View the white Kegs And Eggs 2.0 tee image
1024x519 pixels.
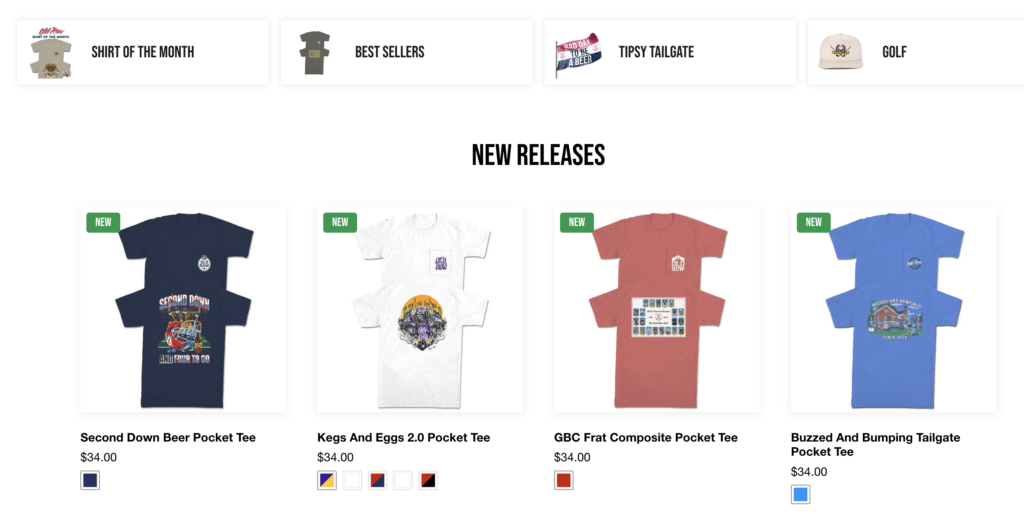coord(420,310)
